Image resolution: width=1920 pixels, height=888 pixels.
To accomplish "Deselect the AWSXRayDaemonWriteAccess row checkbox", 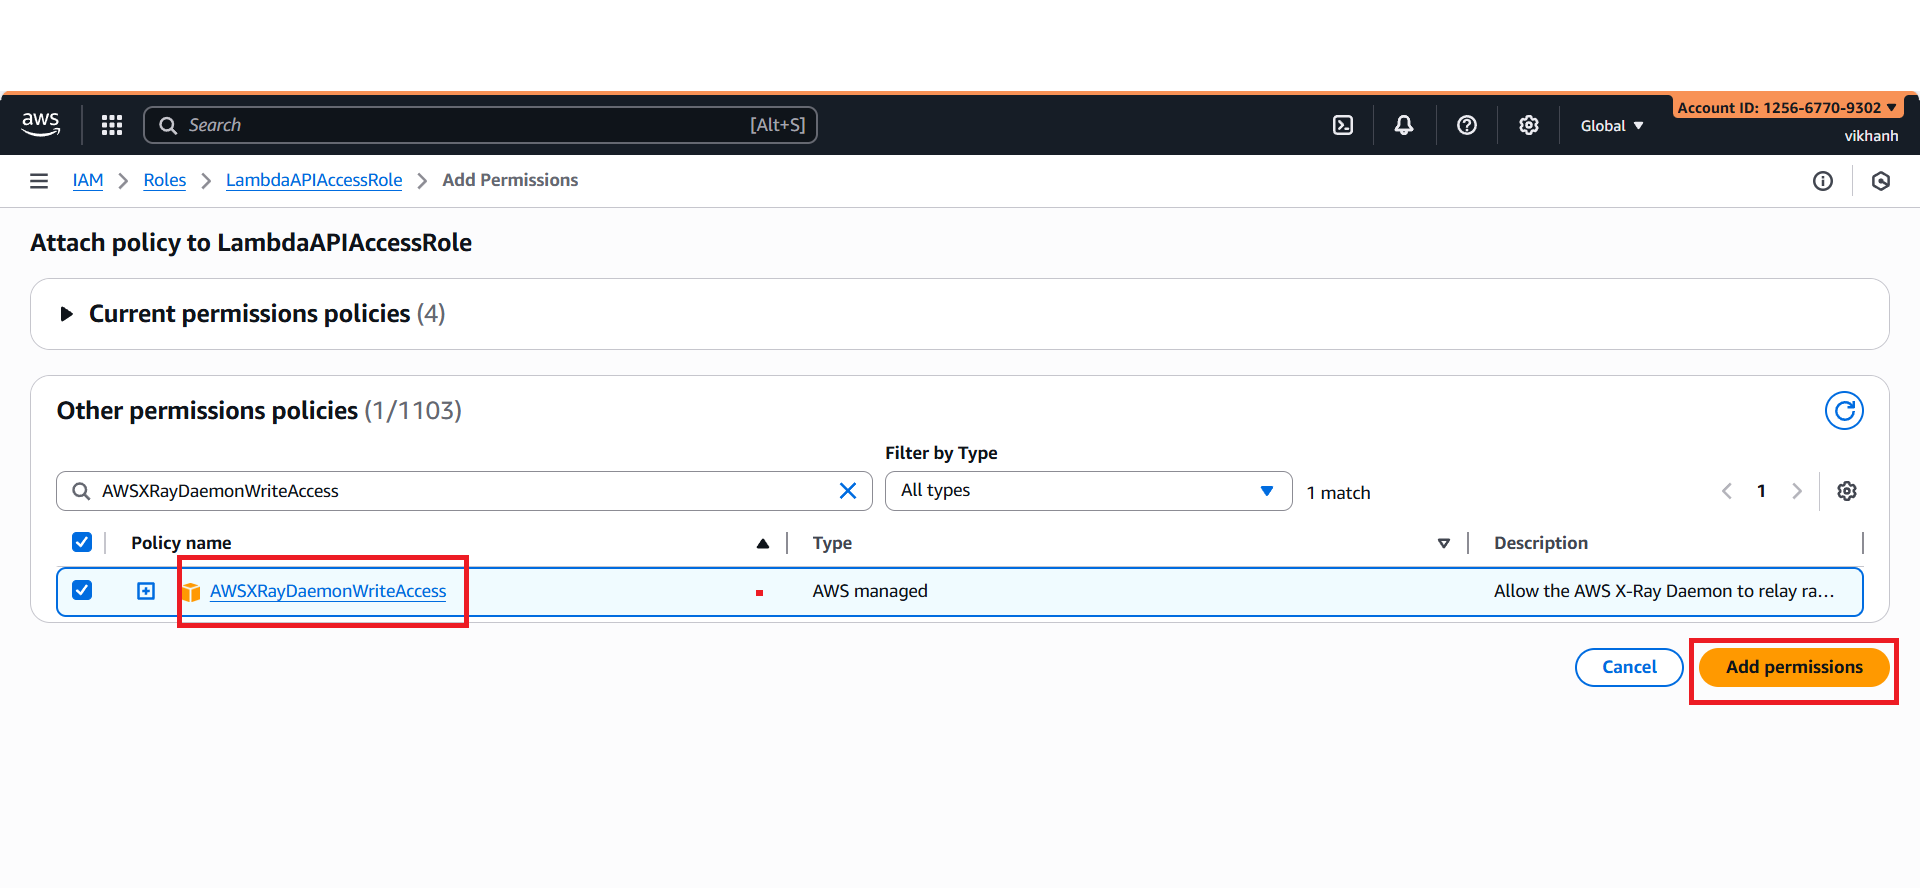I will point(82,591).
